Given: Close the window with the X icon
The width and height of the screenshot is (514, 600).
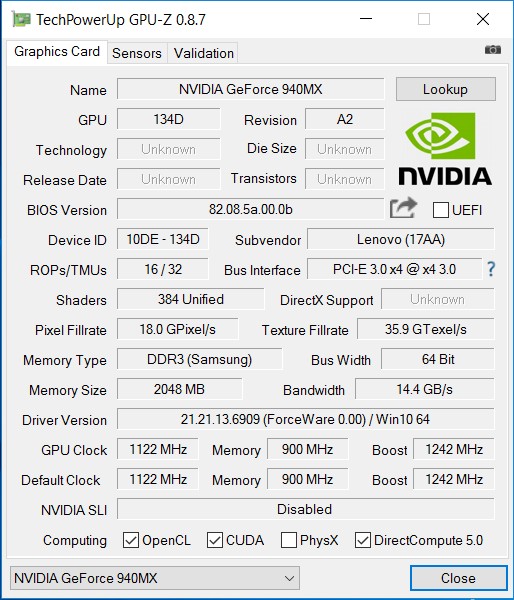Looking at the screenshot, I should [483, 19].
